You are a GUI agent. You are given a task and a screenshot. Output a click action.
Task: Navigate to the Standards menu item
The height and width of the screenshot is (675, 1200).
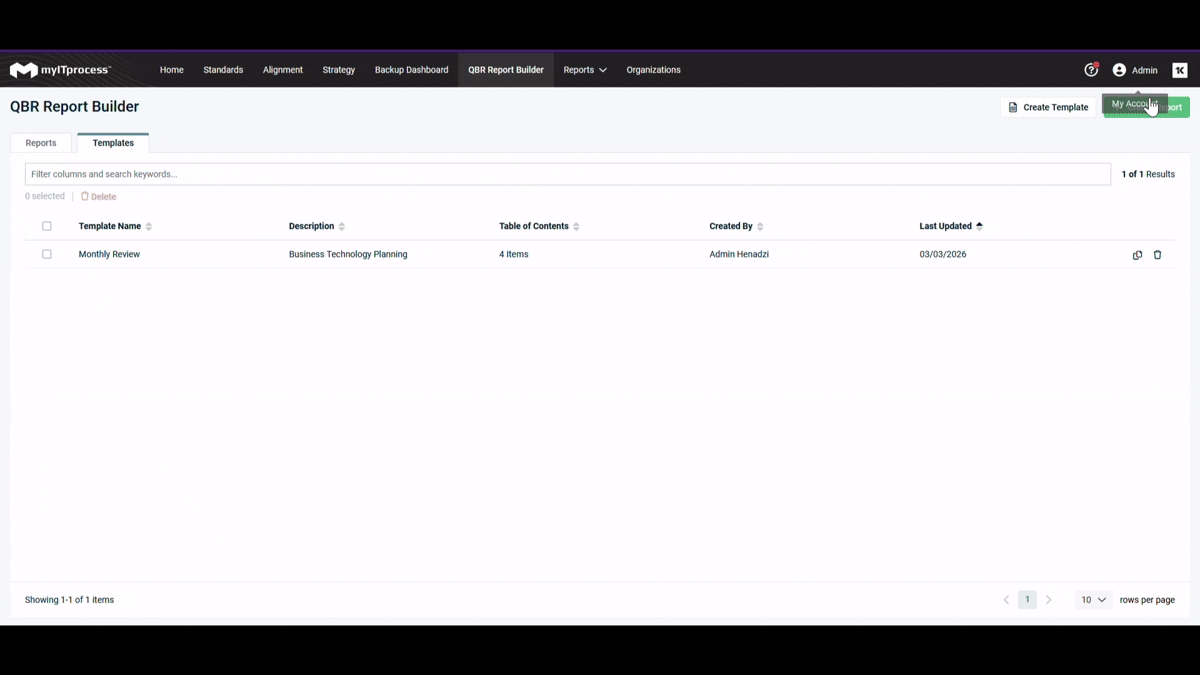223,70
